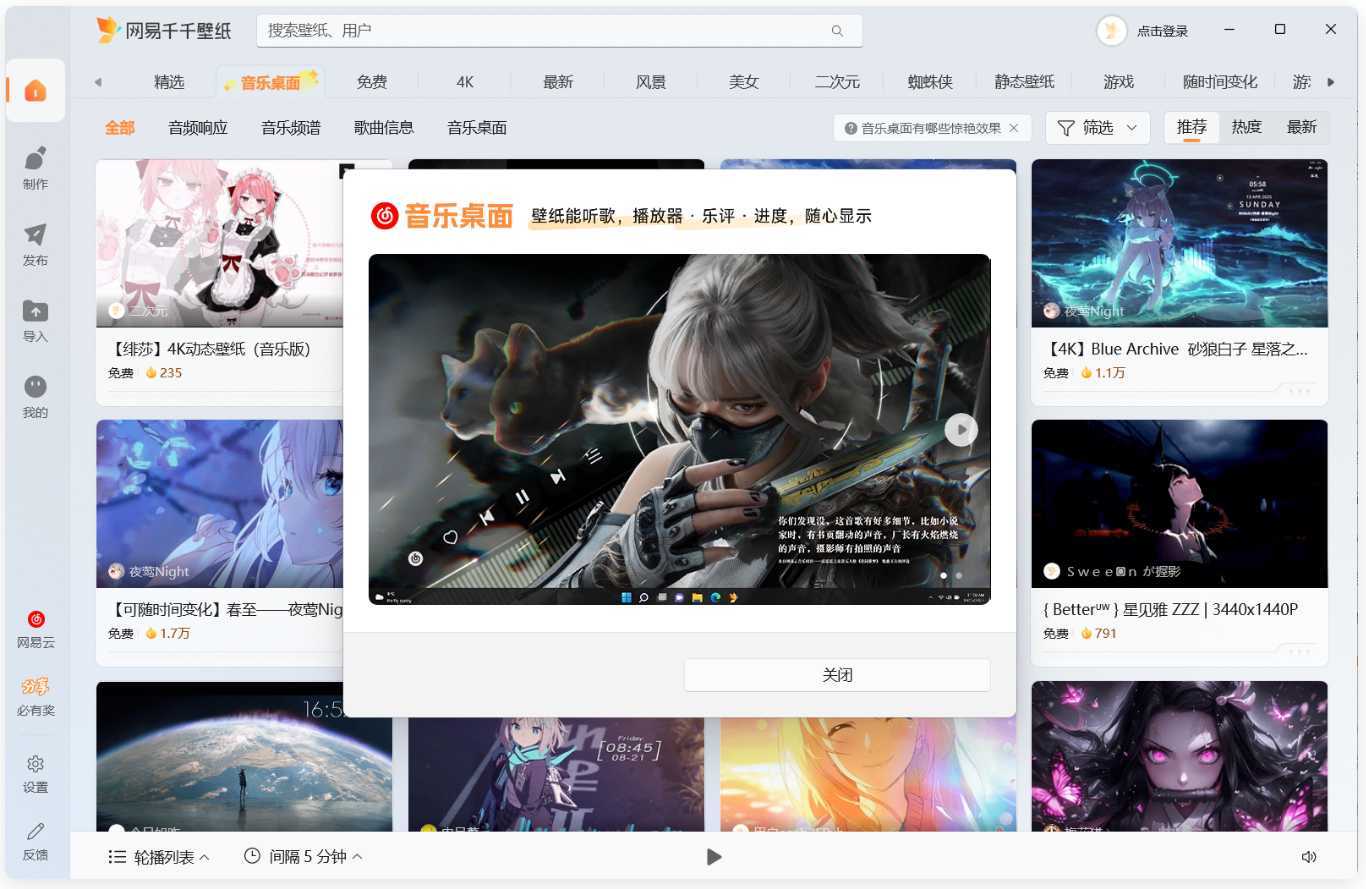Click the magnifier icon in search box
This screenshot has height=889, width=1366.
coord(837,31)
